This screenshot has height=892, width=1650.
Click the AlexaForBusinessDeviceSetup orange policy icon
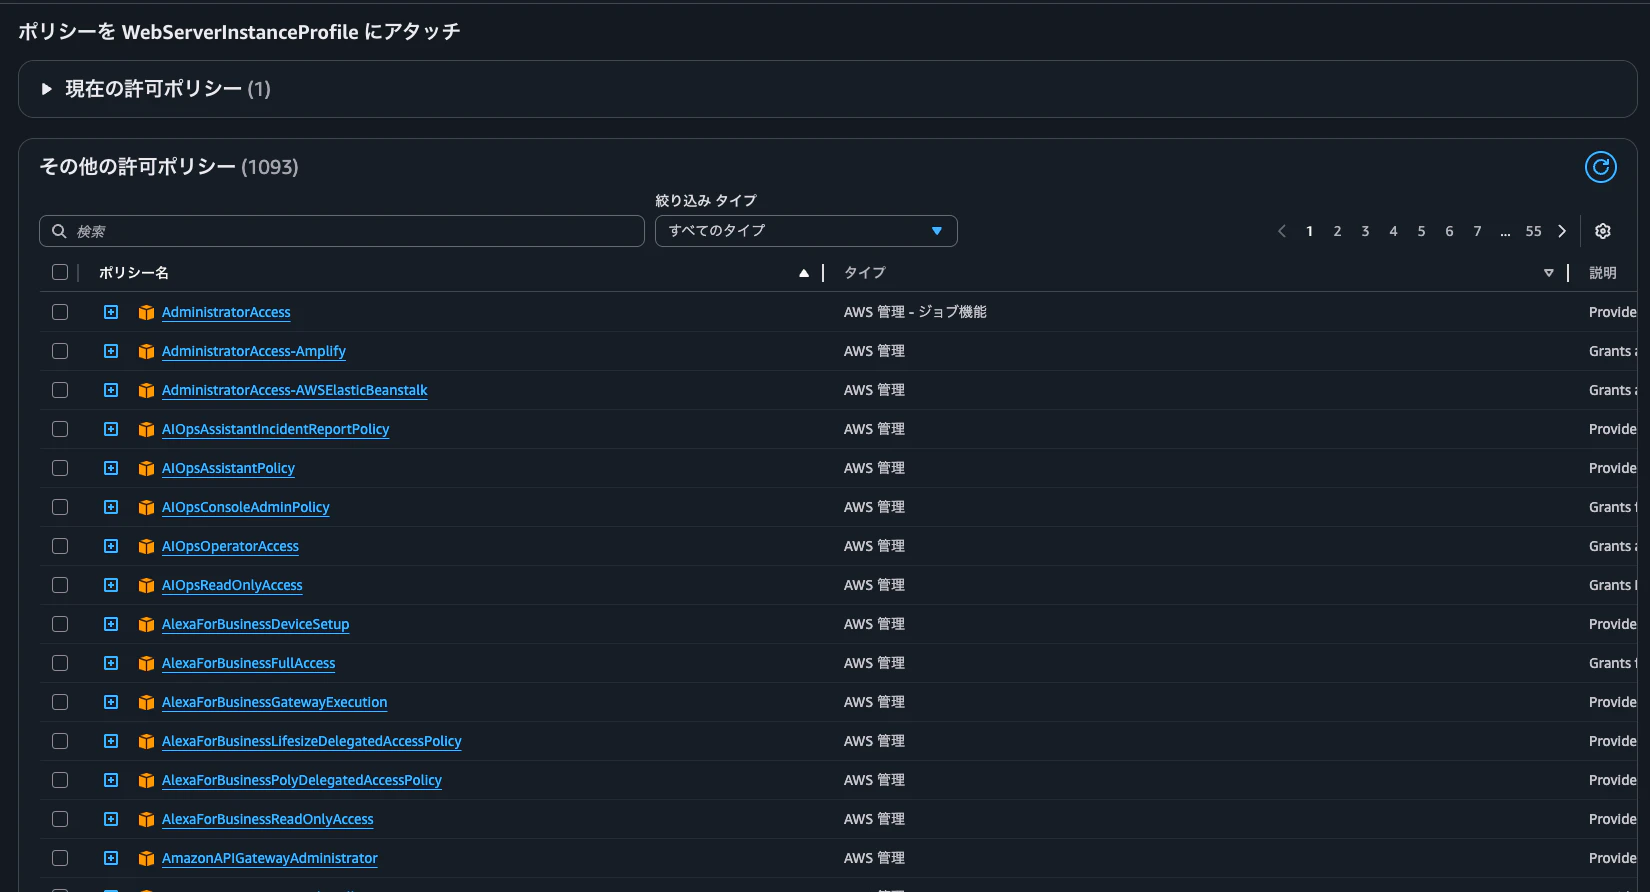tap(146, 624)
